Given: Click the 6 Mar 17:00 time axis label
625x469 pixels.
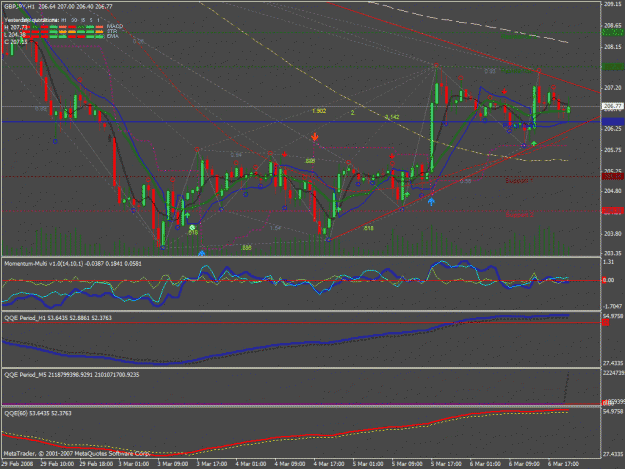Looking at the screenshot, I should click(x=563, y=464).
